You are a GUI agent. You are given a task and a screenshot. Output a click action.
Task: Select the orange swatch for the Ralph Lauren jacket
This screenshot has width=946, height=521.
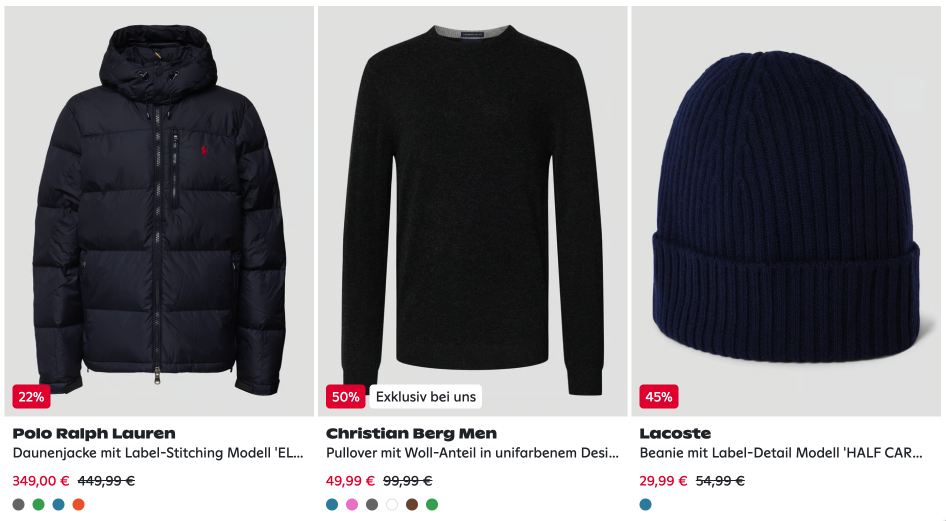78,505
